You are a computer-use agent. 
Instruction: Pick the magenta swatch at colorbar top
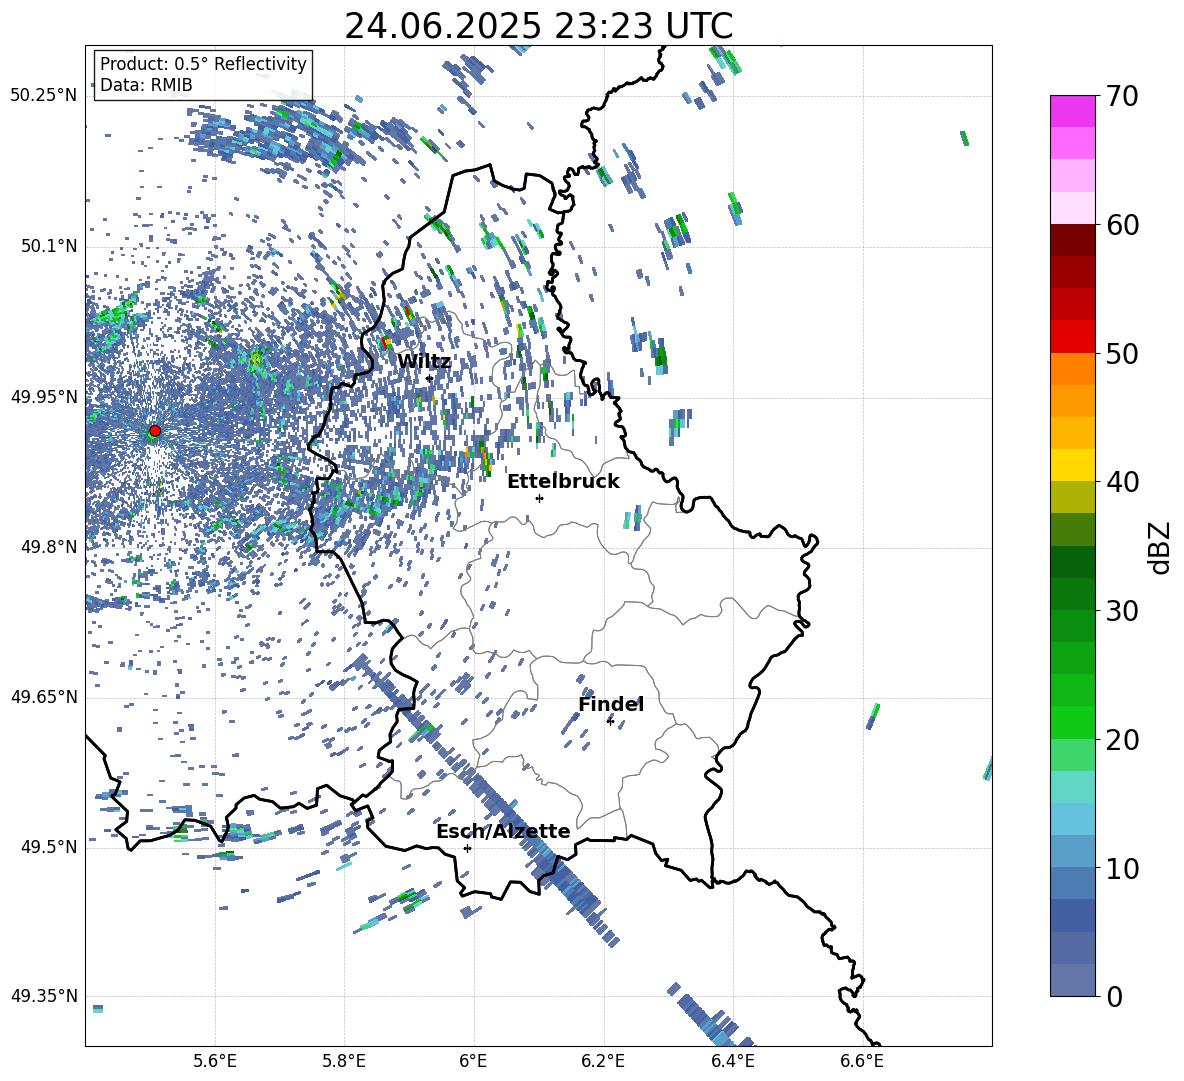point(1072,111)
